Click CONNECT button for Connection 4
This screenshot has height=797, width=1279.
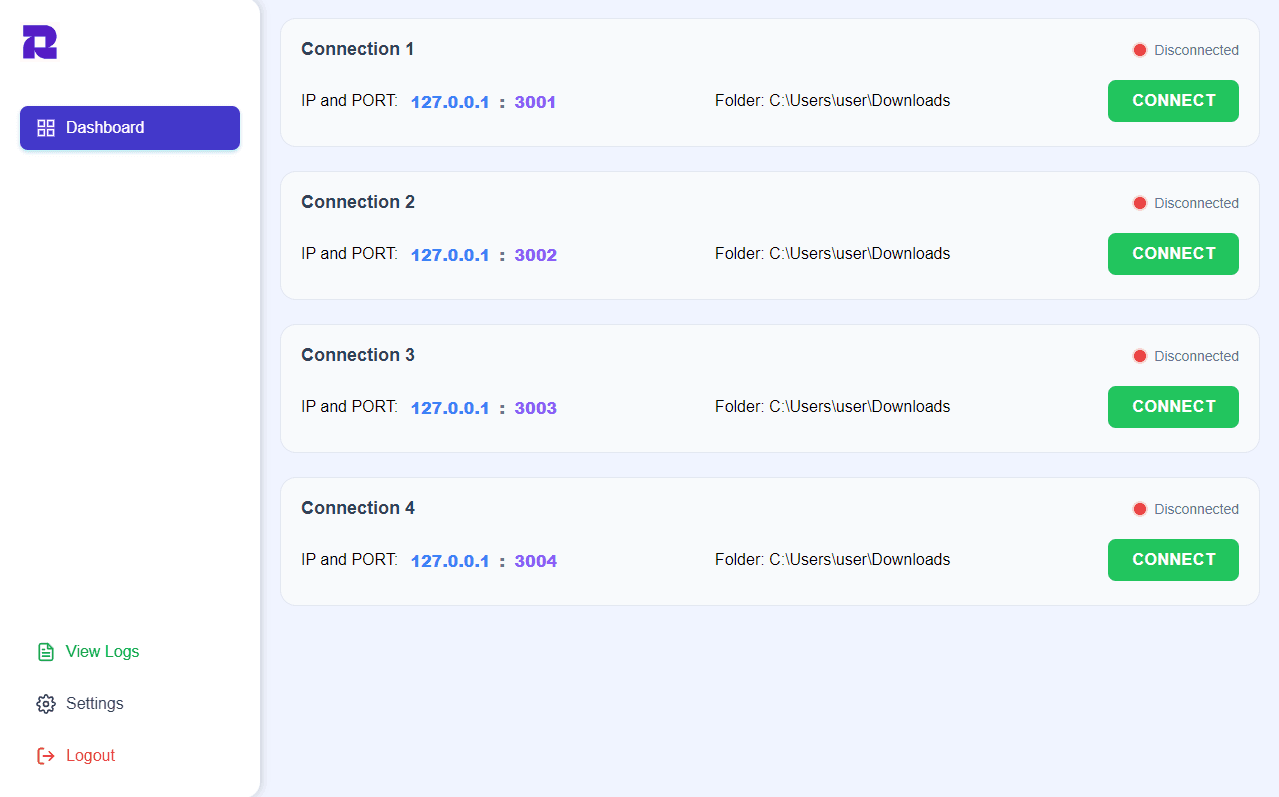tap(1173, 560)
